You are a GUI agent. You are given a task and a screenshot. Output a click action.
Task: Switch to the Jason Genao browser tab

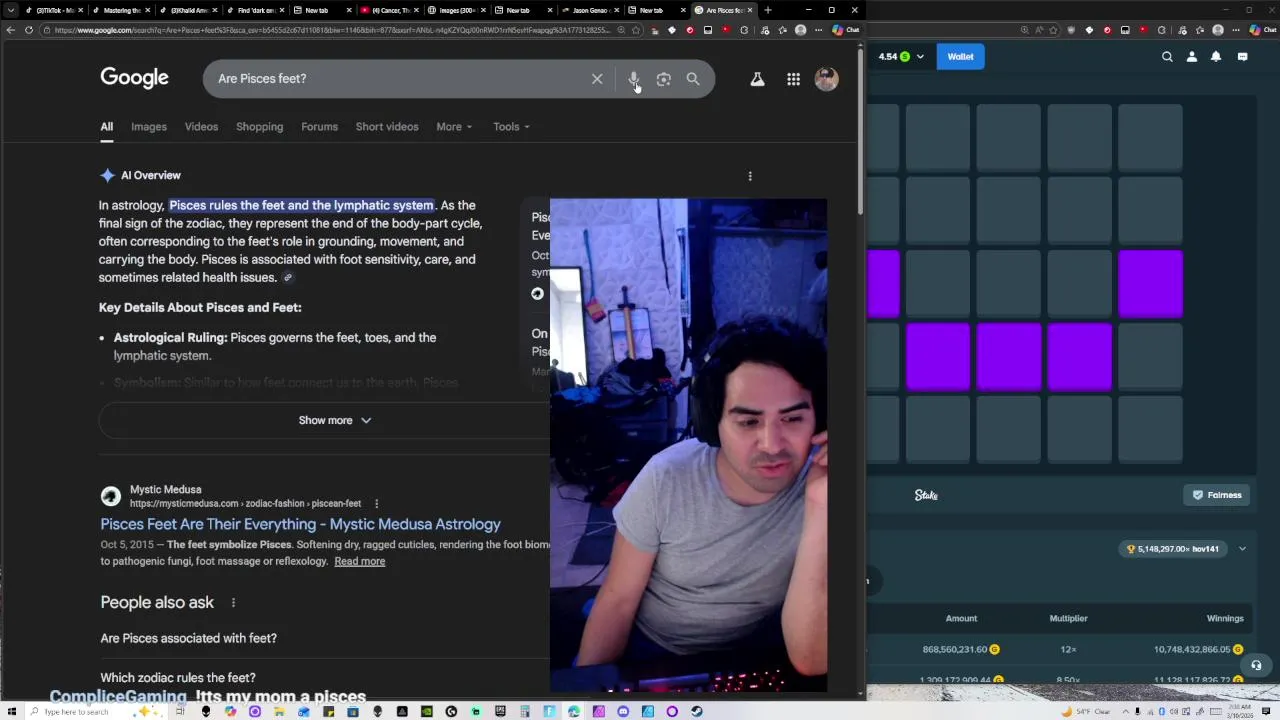590,10
